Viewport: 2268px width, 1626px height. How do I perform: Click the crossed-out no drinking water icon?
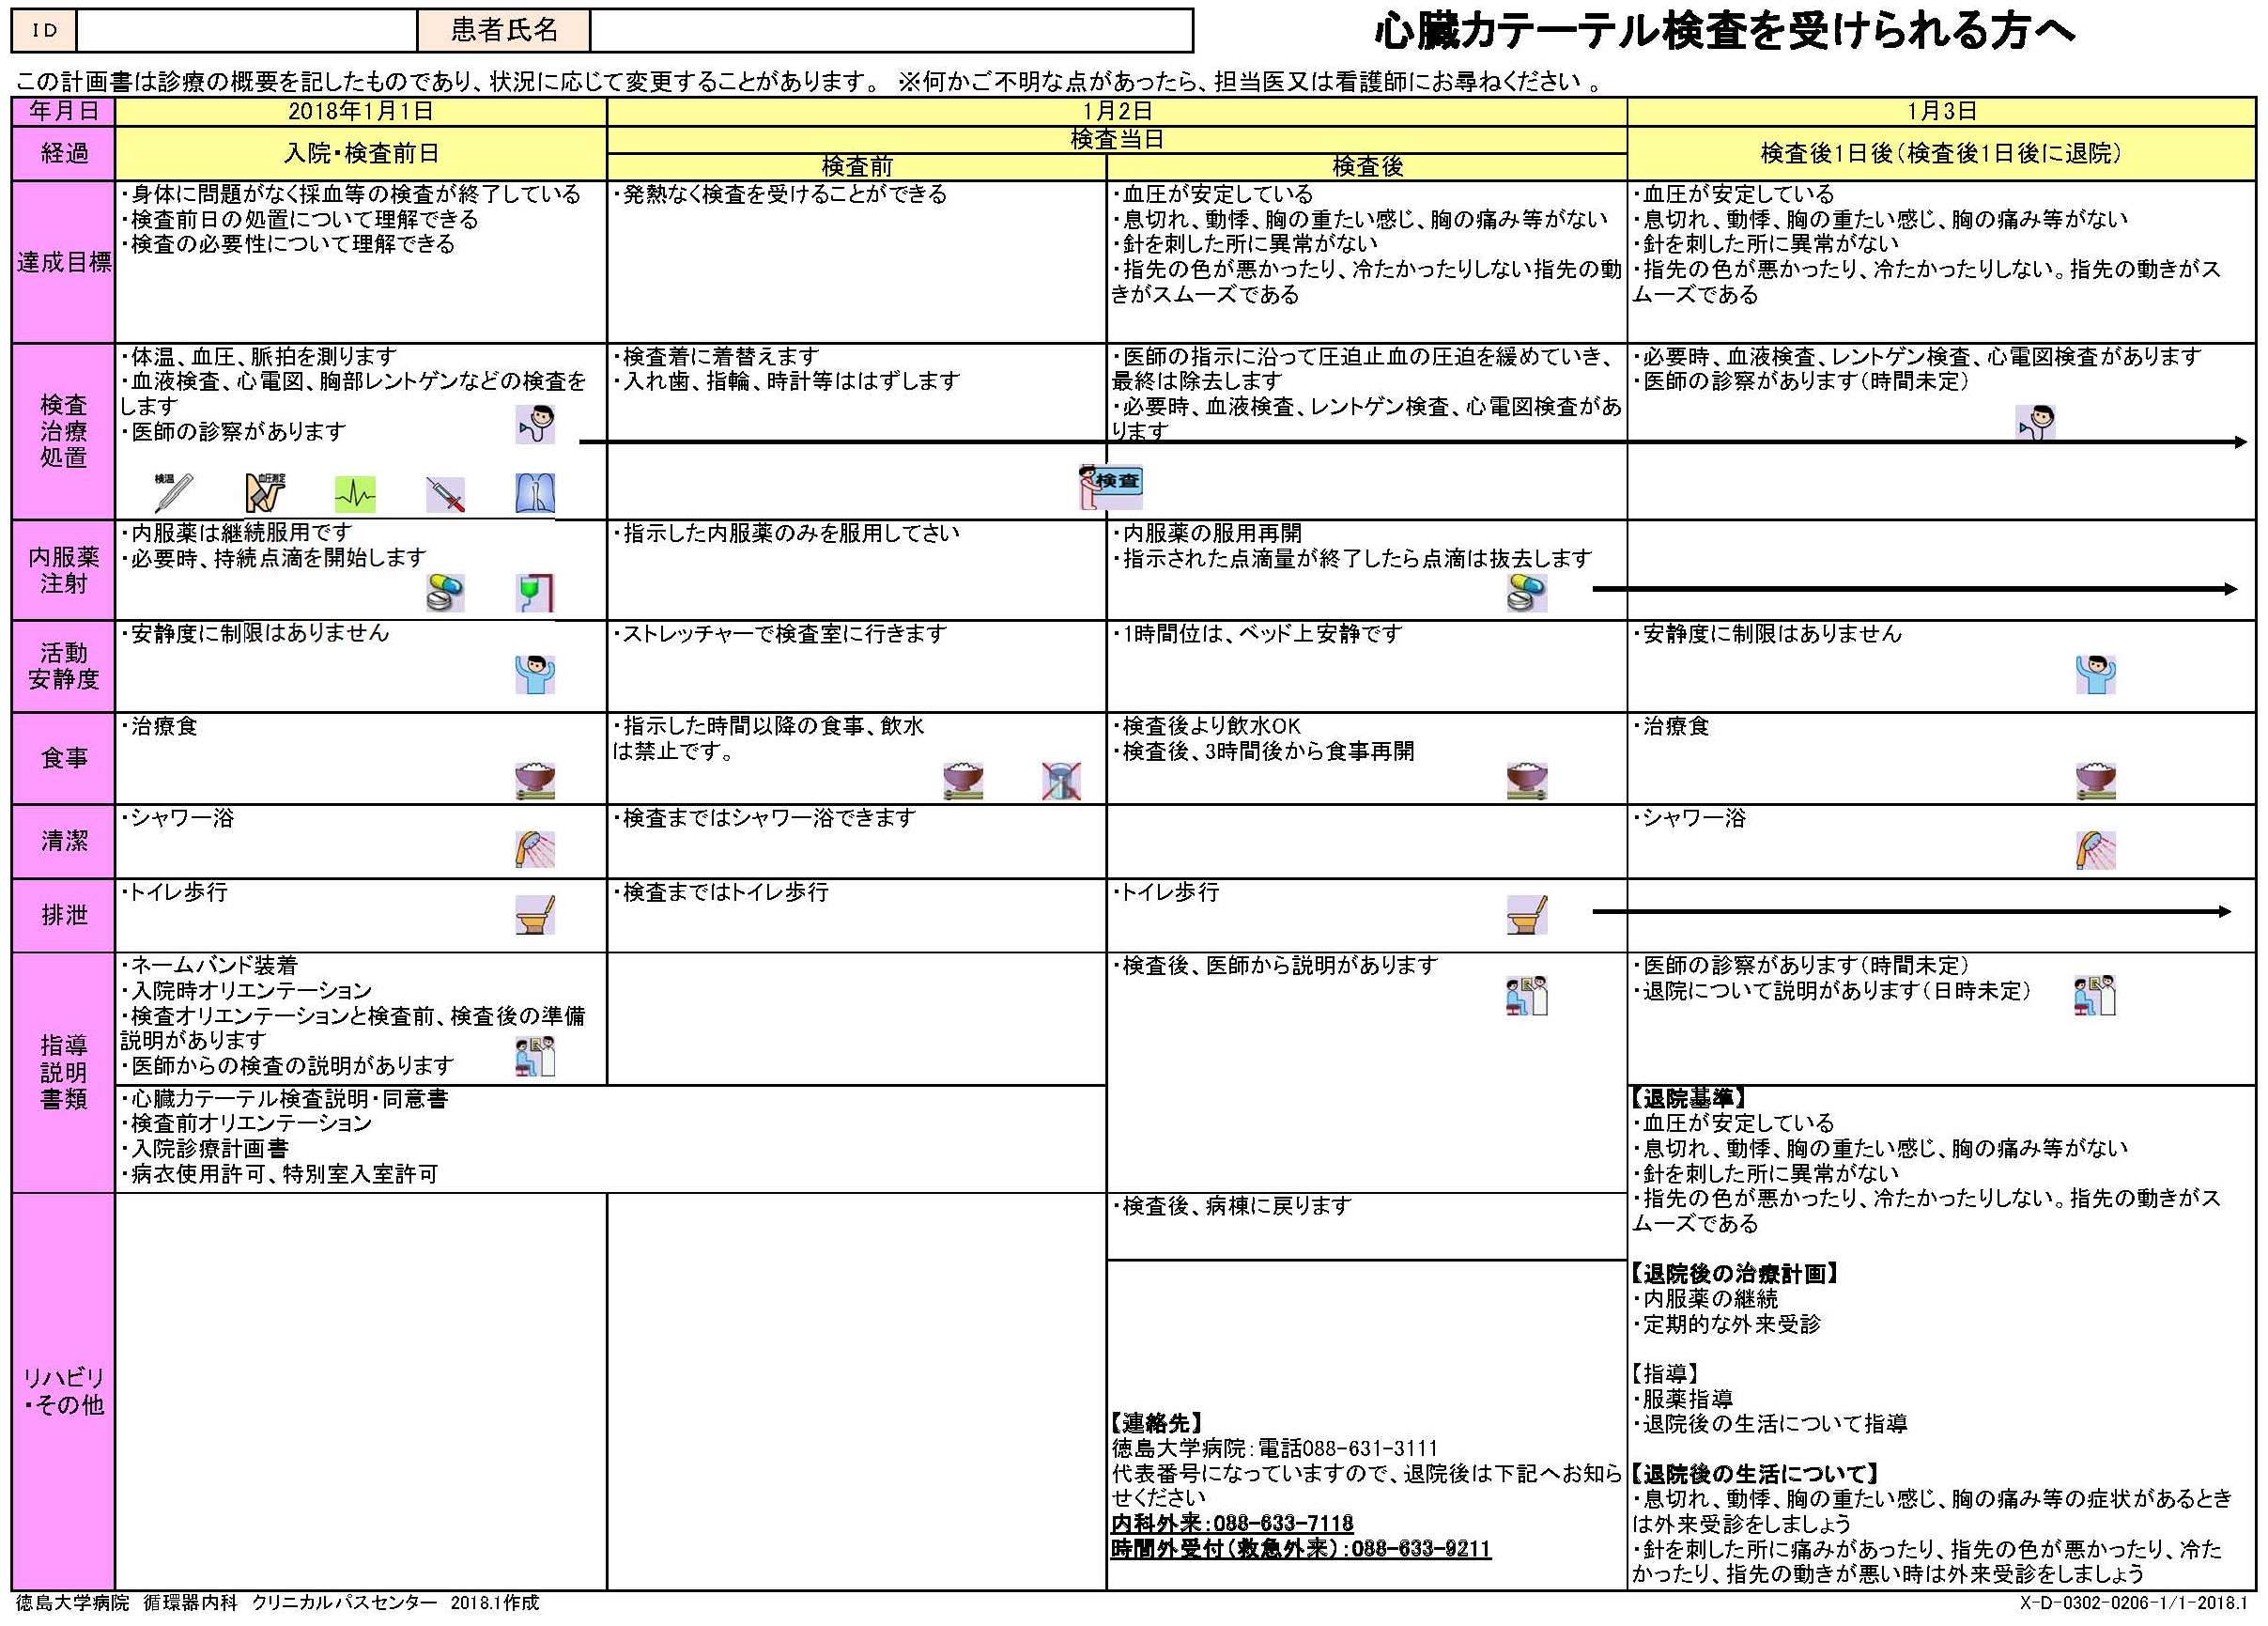tap(1061, 780)
